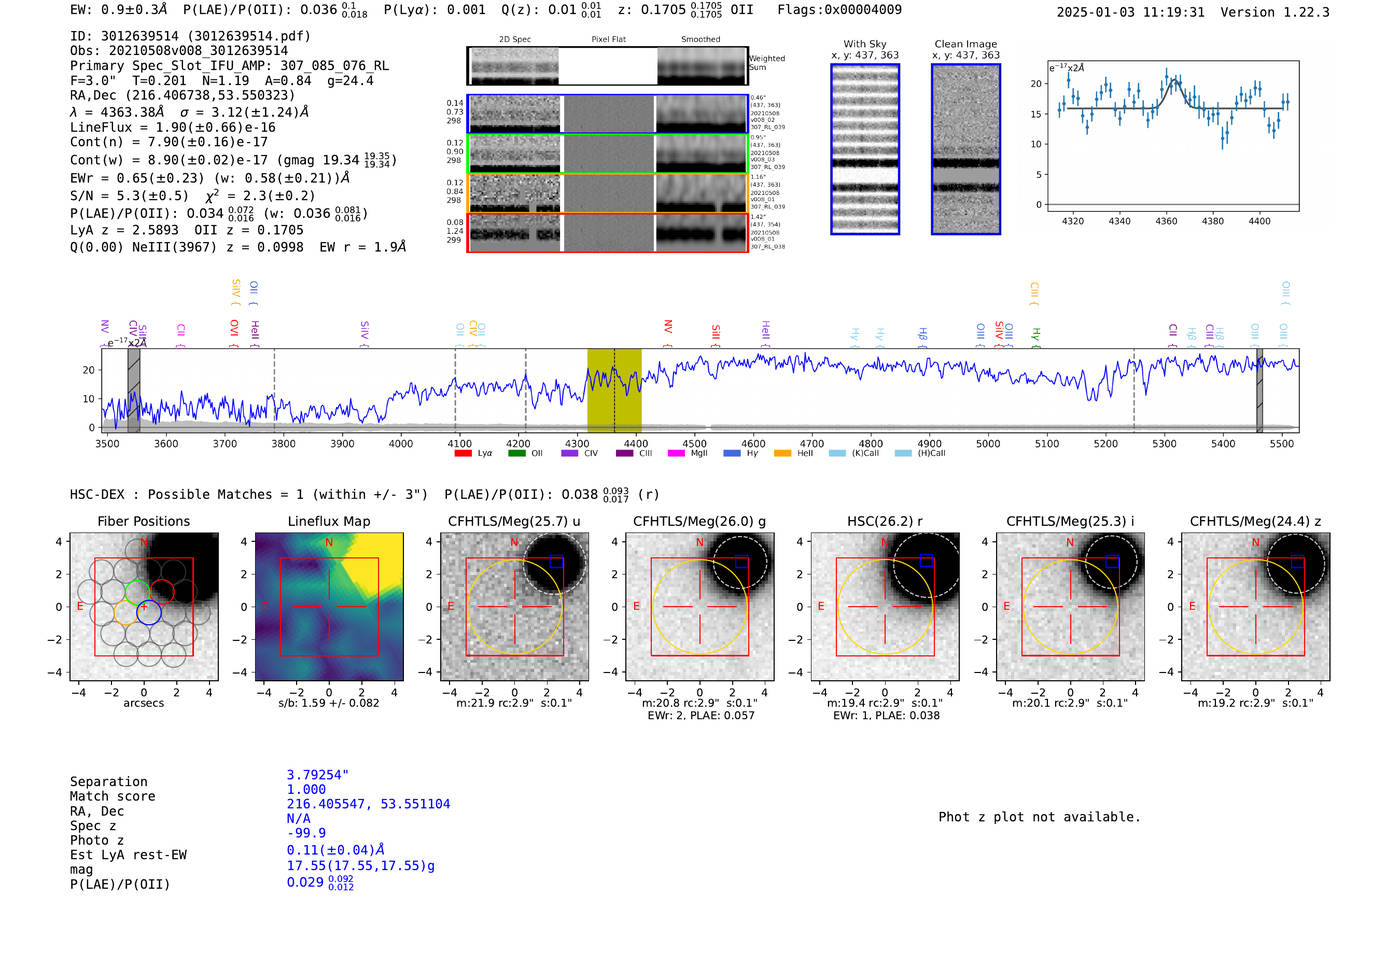Viewport: 1400px width, 953px height.
Task: Click the 2025-01-03 11:19:31 timestamp
Action: (1131, 12)
